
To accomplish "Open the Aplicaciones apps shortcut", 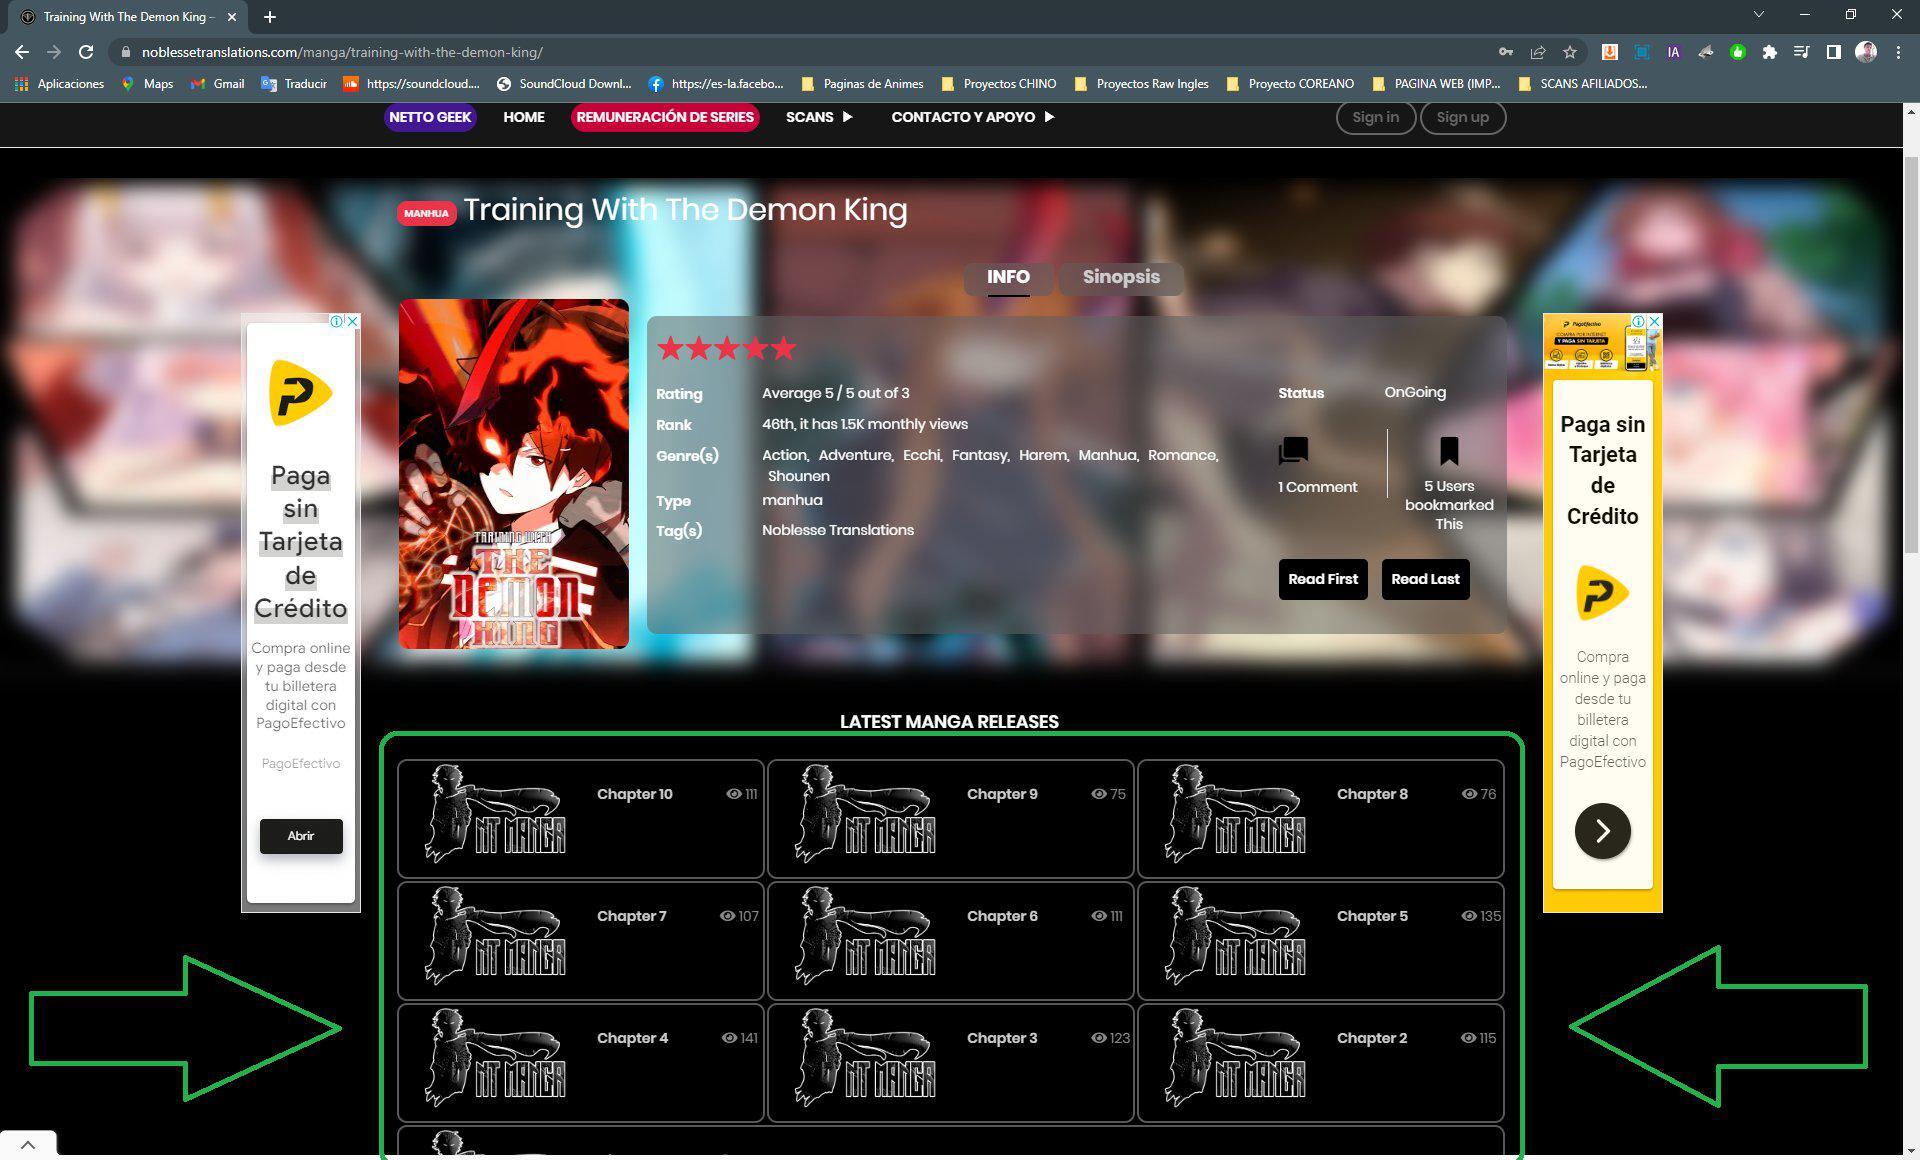I will 59,84.
